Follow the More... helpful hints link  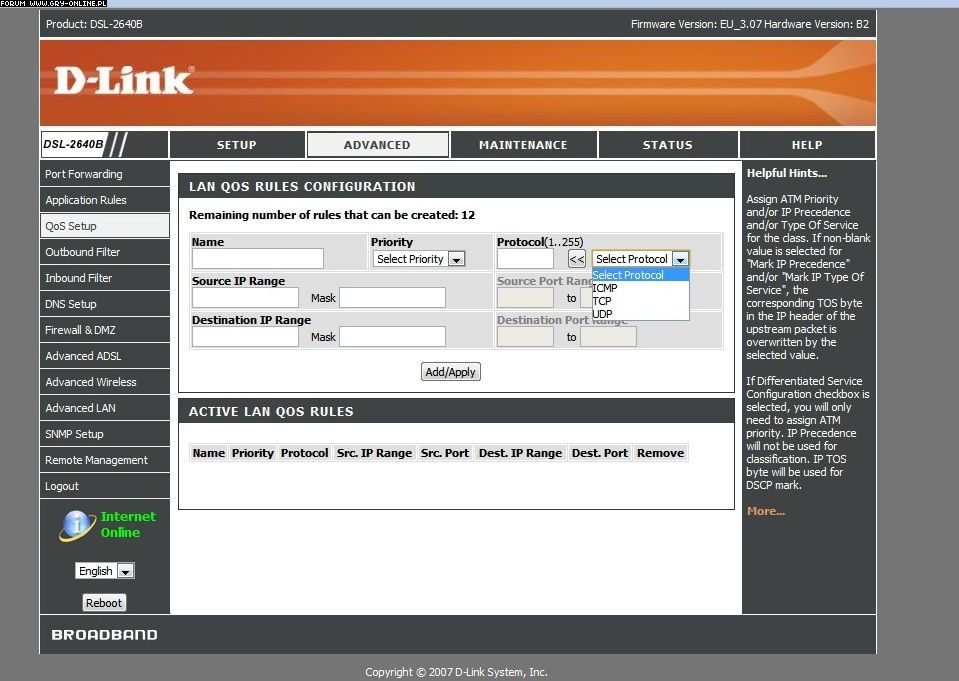coord(766,511)
